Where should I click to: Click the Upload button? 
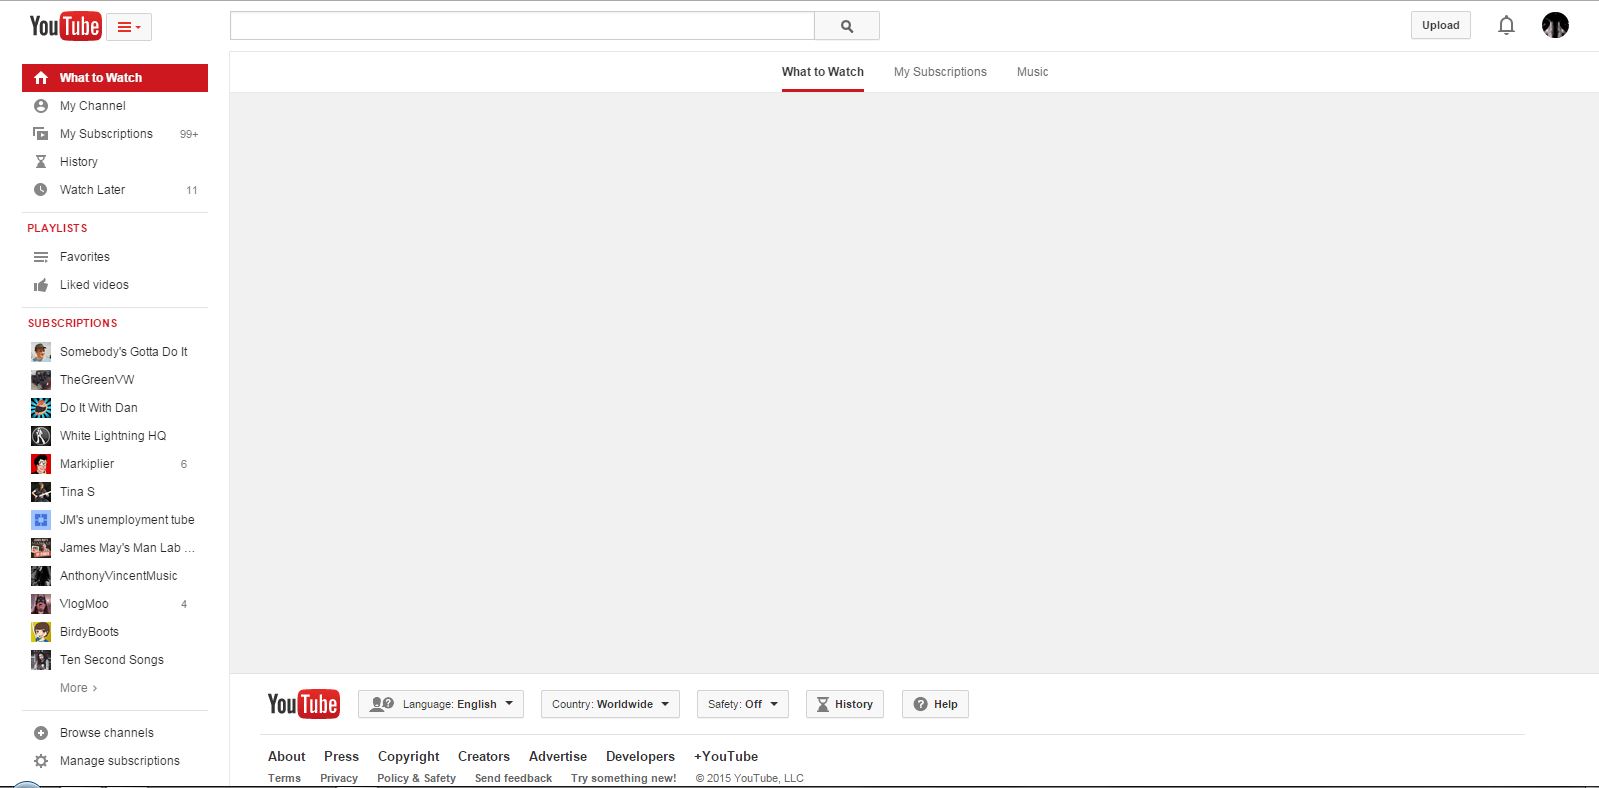1441,25
